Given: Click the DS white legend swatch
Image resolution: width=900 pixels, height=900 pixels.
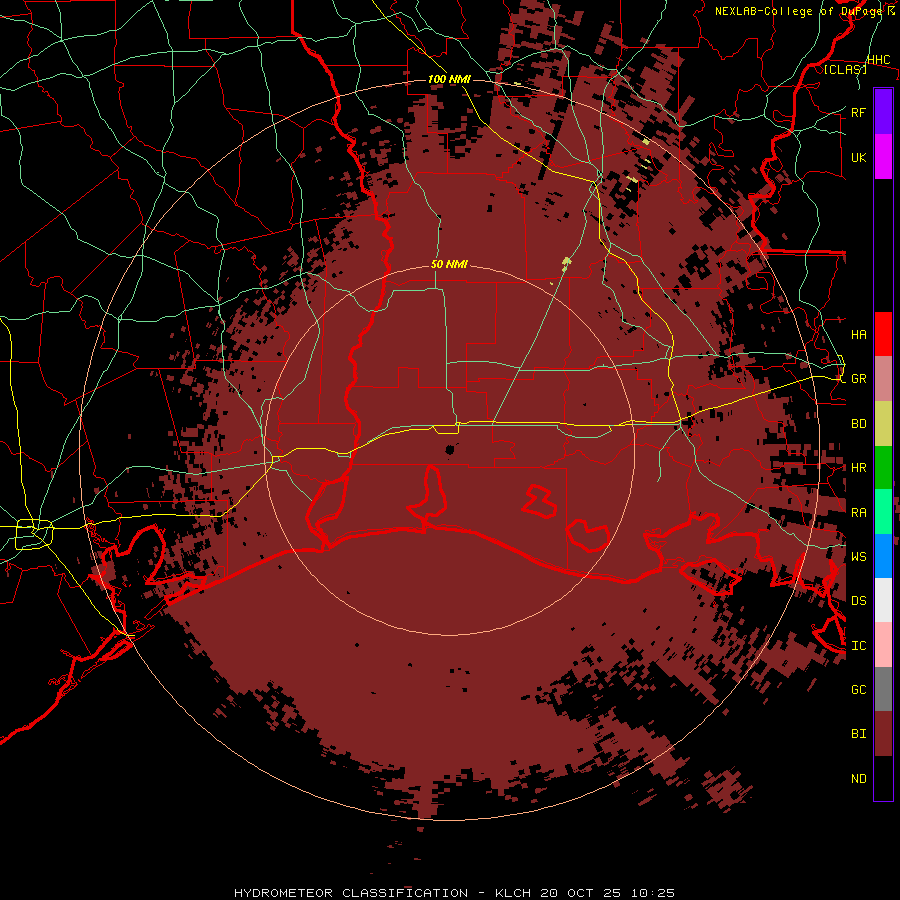Looking at the screenshot, I should (x=883, y=600).
